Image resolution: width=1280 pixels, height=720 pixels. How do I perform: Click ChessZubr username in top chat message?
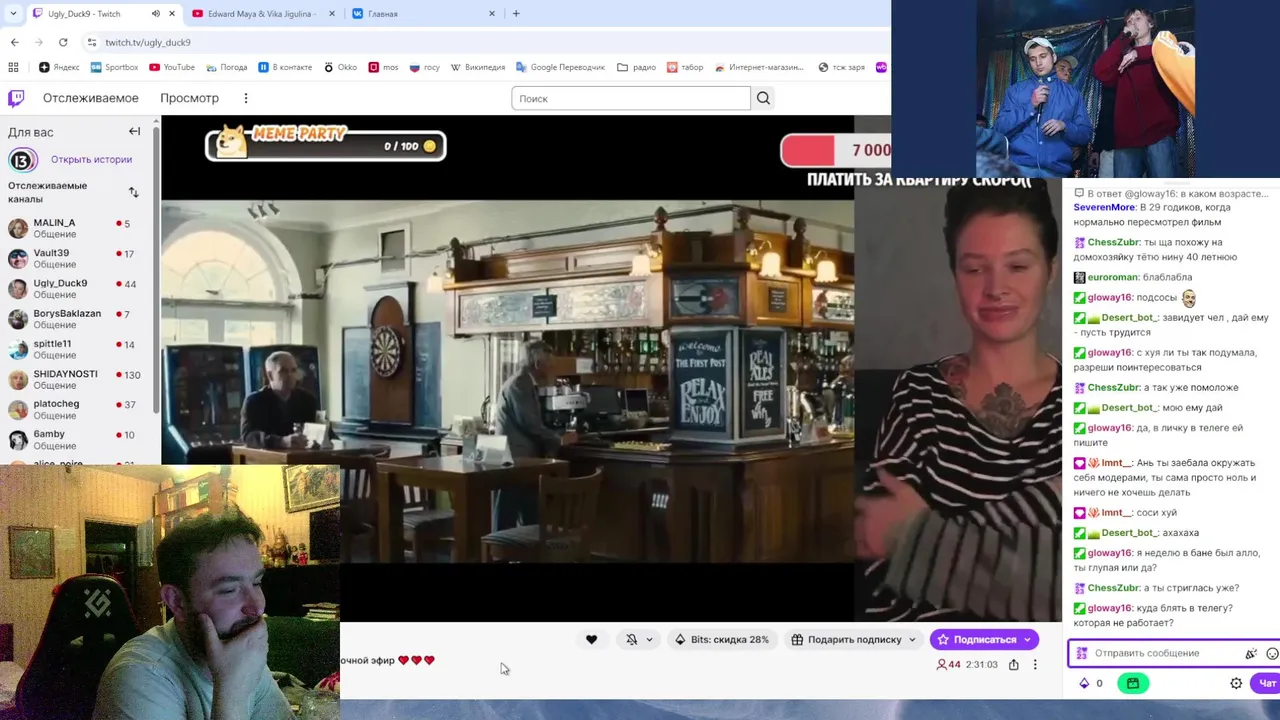pyautogui.click(x=1114, y=242)
